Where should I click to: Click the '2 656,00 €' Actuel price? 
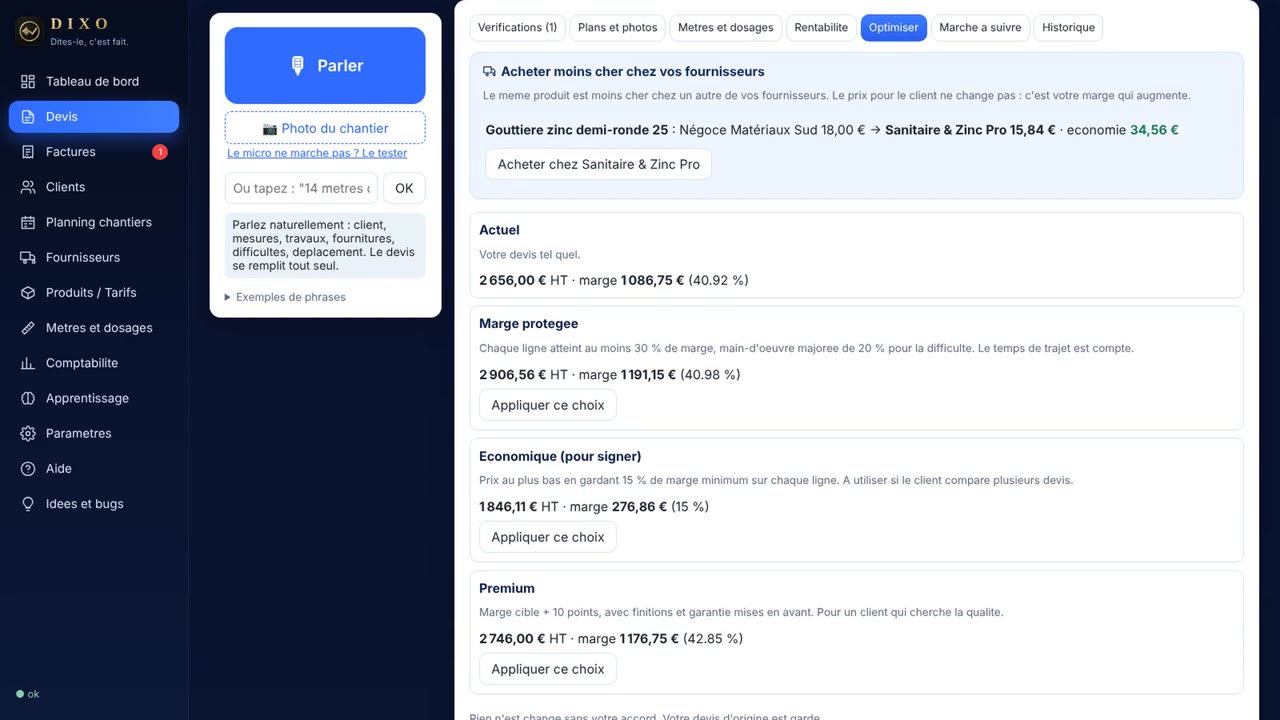(513, 280)
